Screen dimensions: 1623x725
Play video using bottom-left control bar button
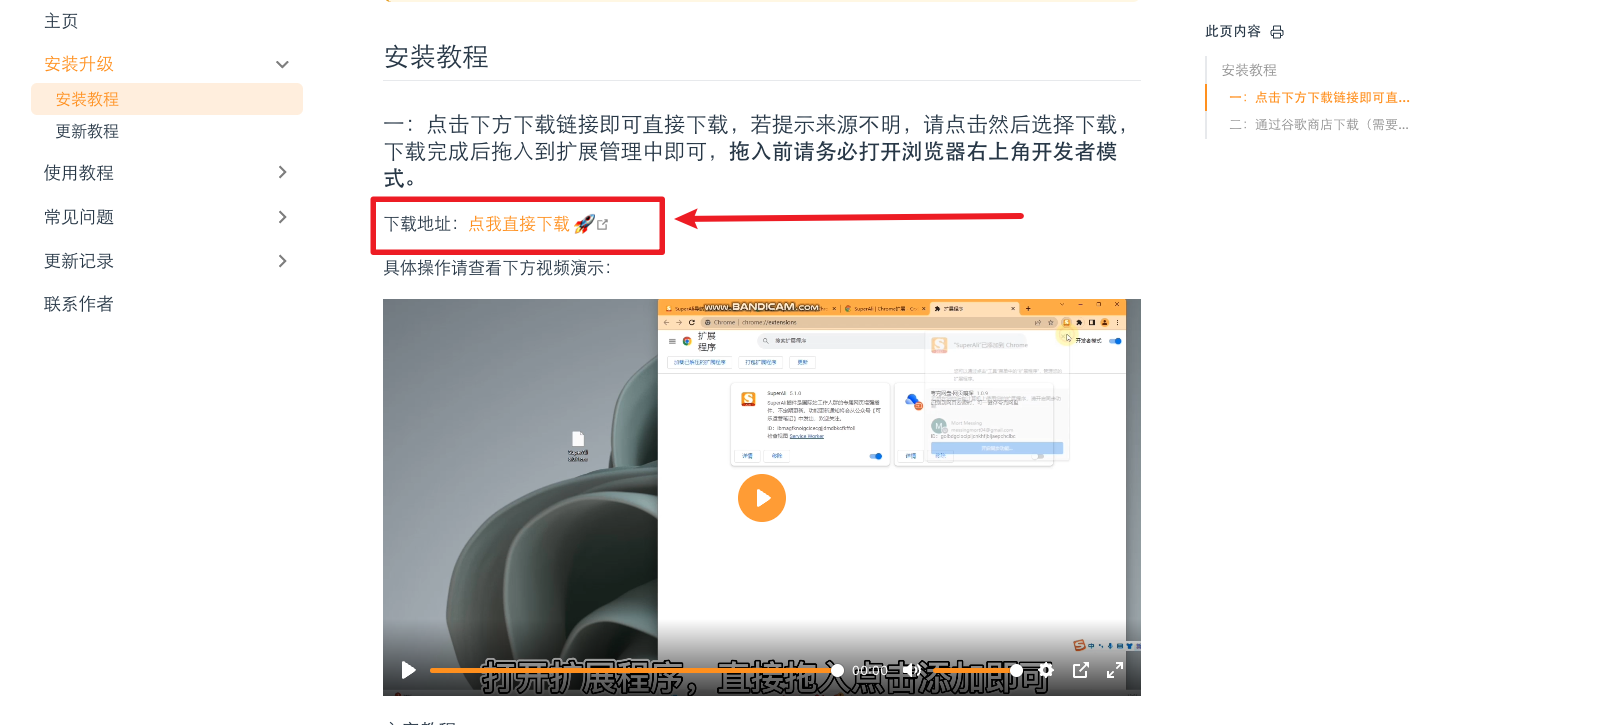(x=408, y=670)
